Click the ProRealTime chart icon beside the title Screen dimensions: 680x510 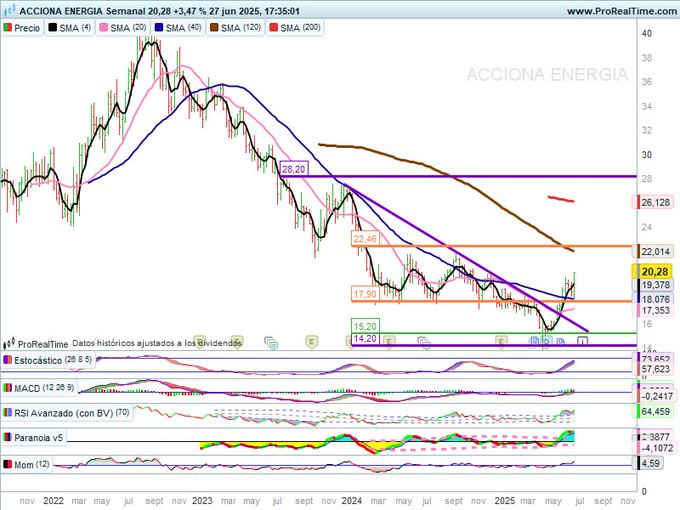pyautogui.click(x=10, y=10)
